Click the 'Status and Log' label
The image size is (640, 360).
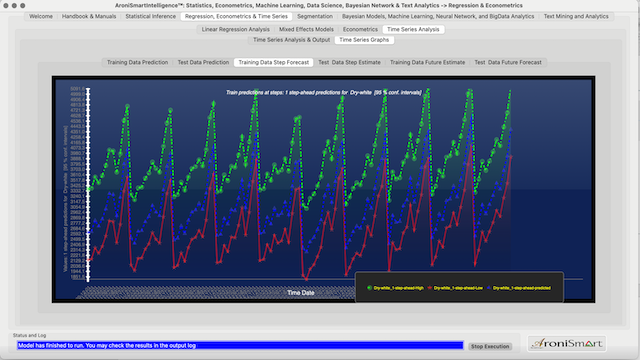(29, 336)
